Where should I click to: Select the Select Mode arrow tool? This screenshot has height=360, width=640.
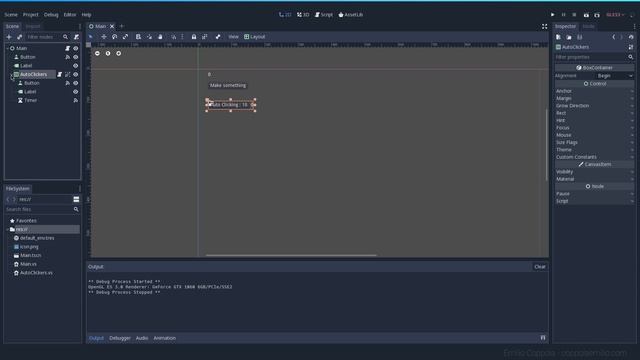click(x=91, y=37)
